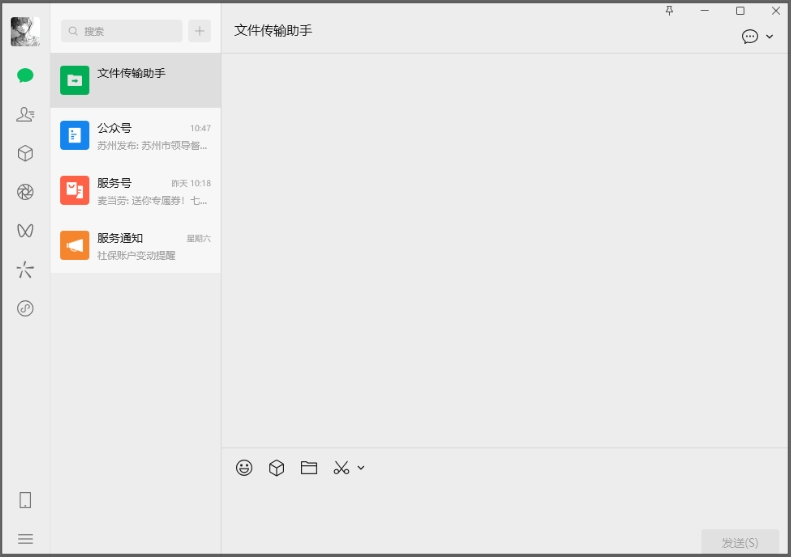The height and width of the screenshot is (557, 791).
Task: Click the 社保账户变动提醒 preview text
Action: [136, 255]
